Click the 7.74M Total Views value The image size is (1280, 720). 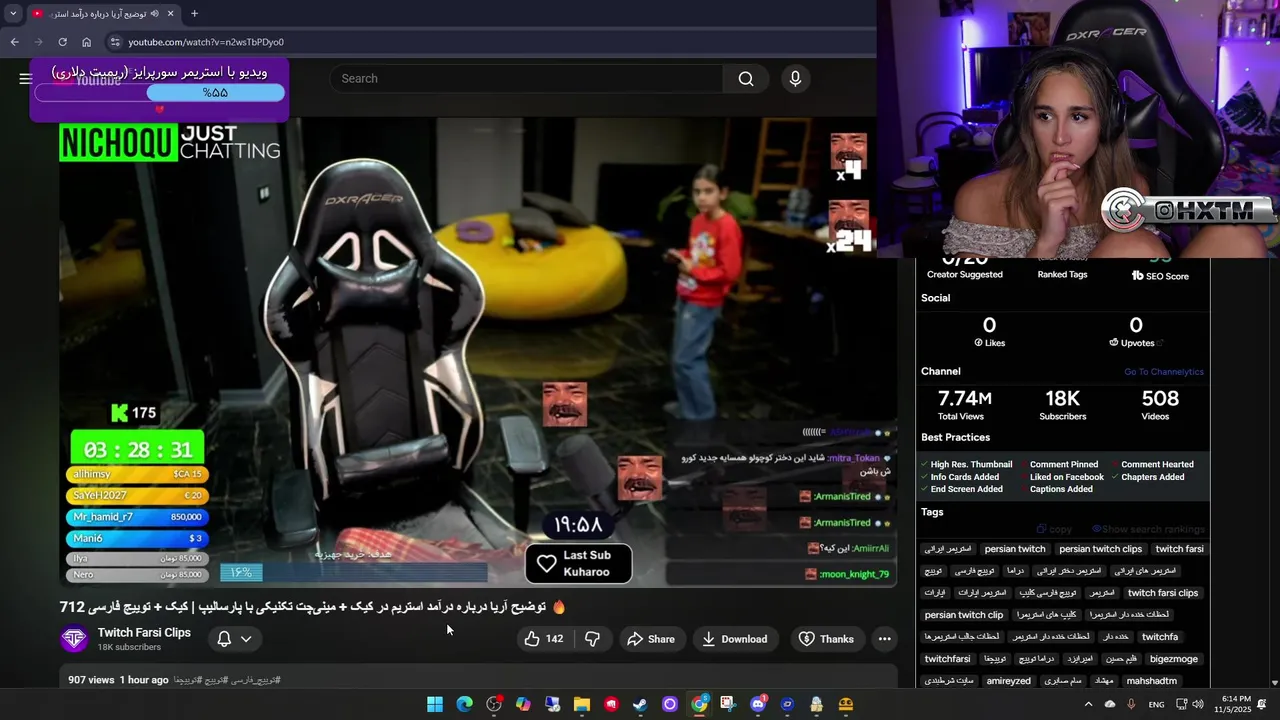click(964, 399)
